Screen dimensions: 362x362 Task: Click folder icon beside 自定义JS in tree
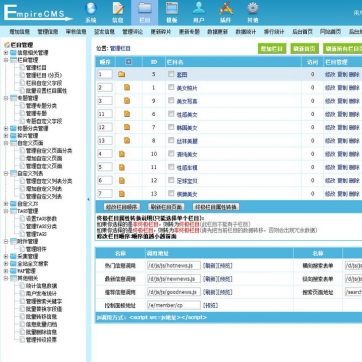pos(13,204)
